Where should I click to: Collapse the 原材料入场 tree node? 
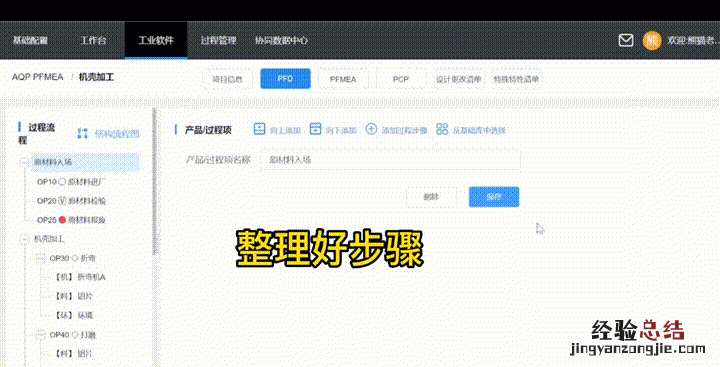click(24, 162)
